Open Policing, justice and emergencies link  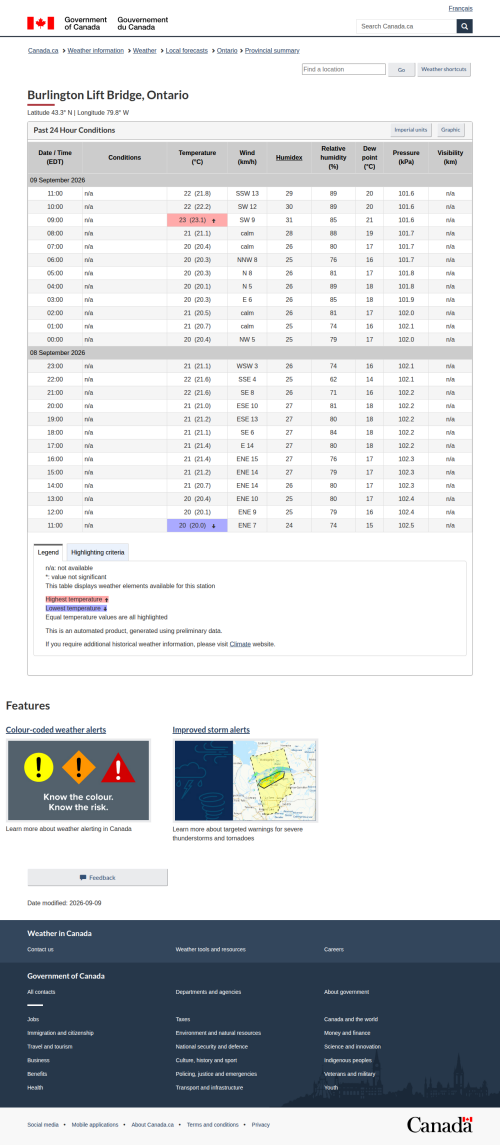tap(216, 1073)
